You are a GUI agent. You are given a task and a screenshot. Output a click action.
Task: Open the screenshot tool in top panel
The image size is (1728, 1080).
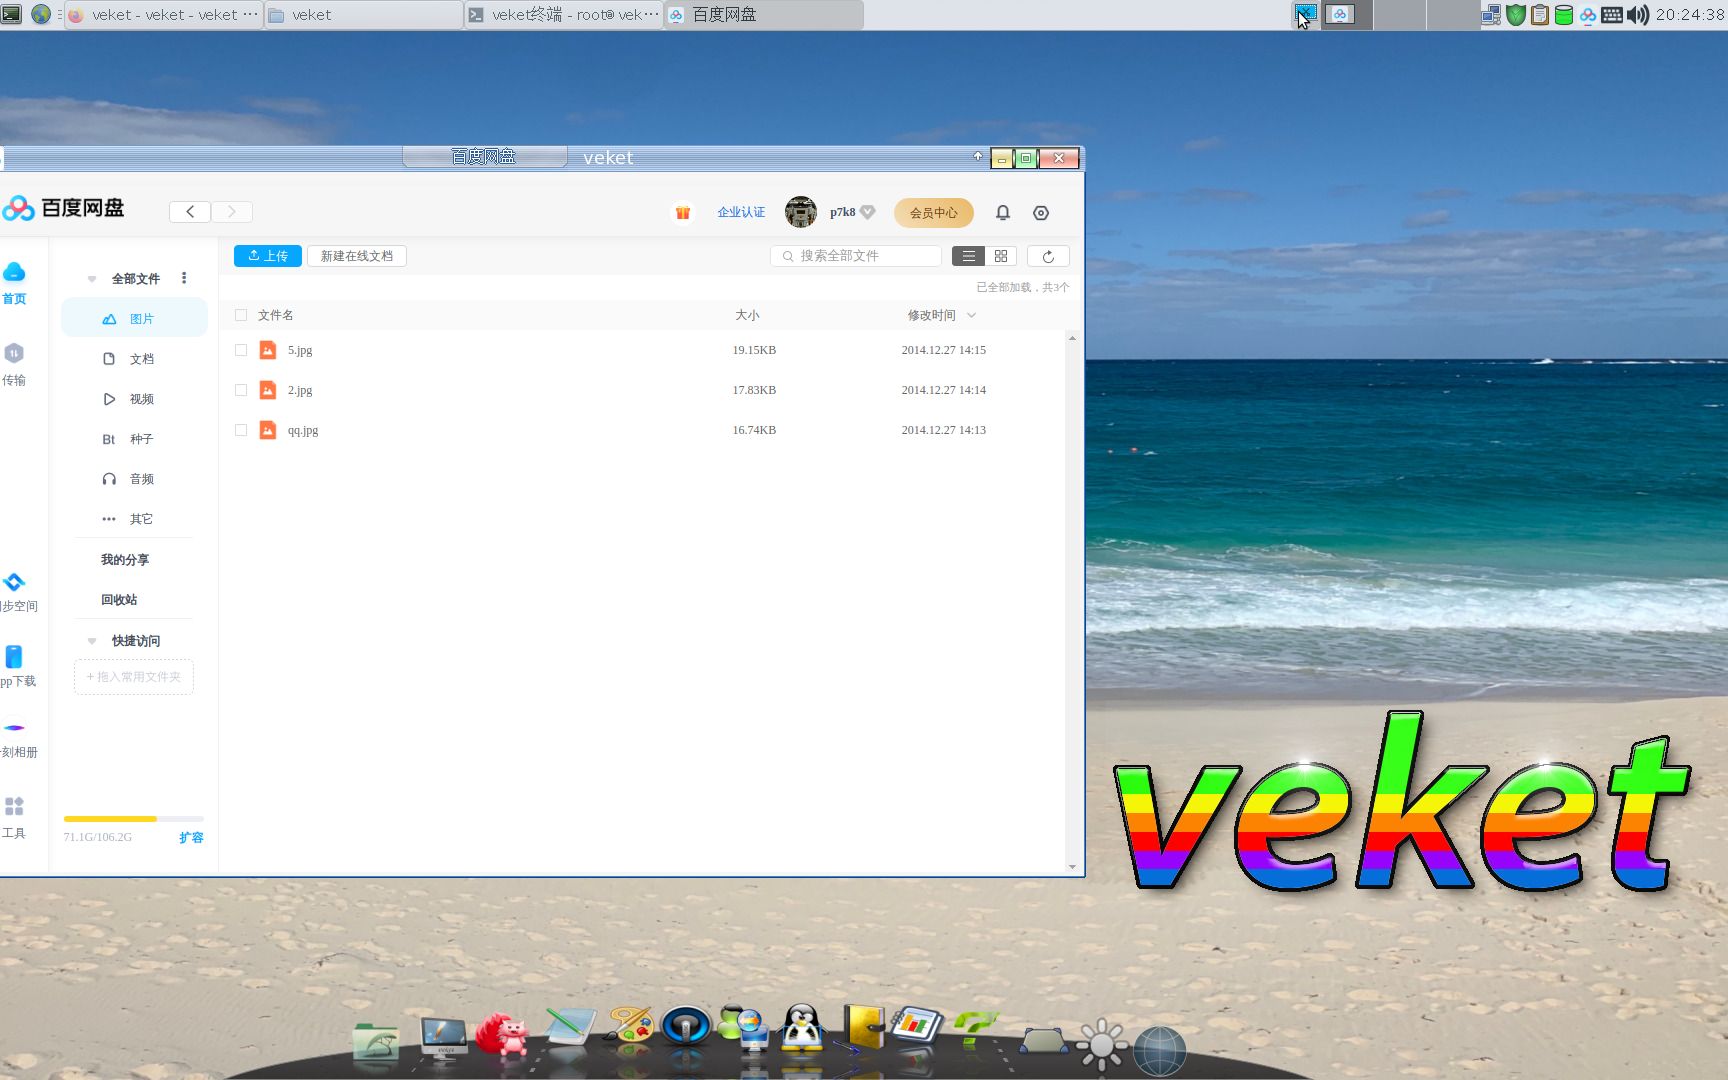pos(1306,14)
